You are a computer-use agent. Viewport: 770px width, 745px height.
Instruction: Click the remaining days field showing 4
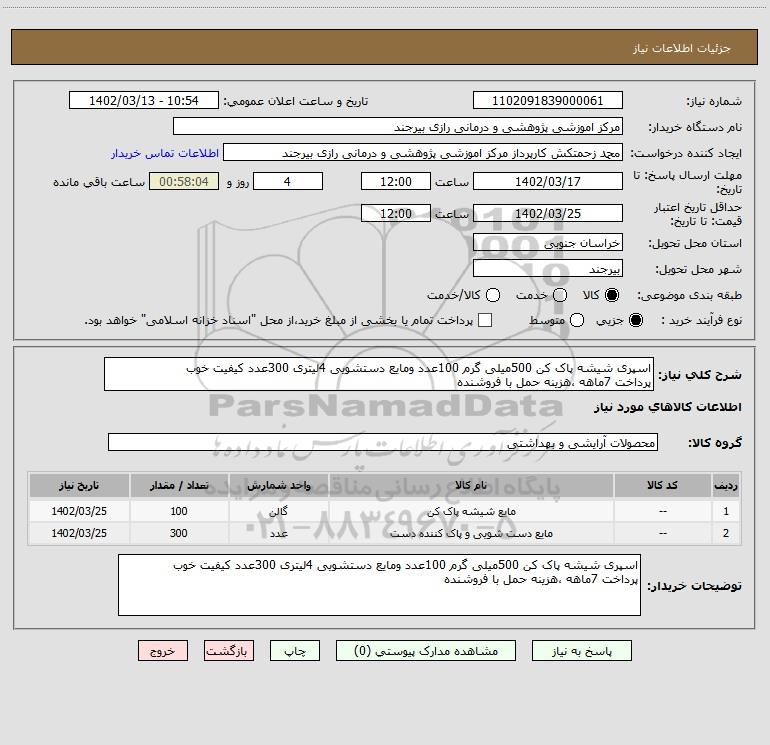[x=288, y=181]
